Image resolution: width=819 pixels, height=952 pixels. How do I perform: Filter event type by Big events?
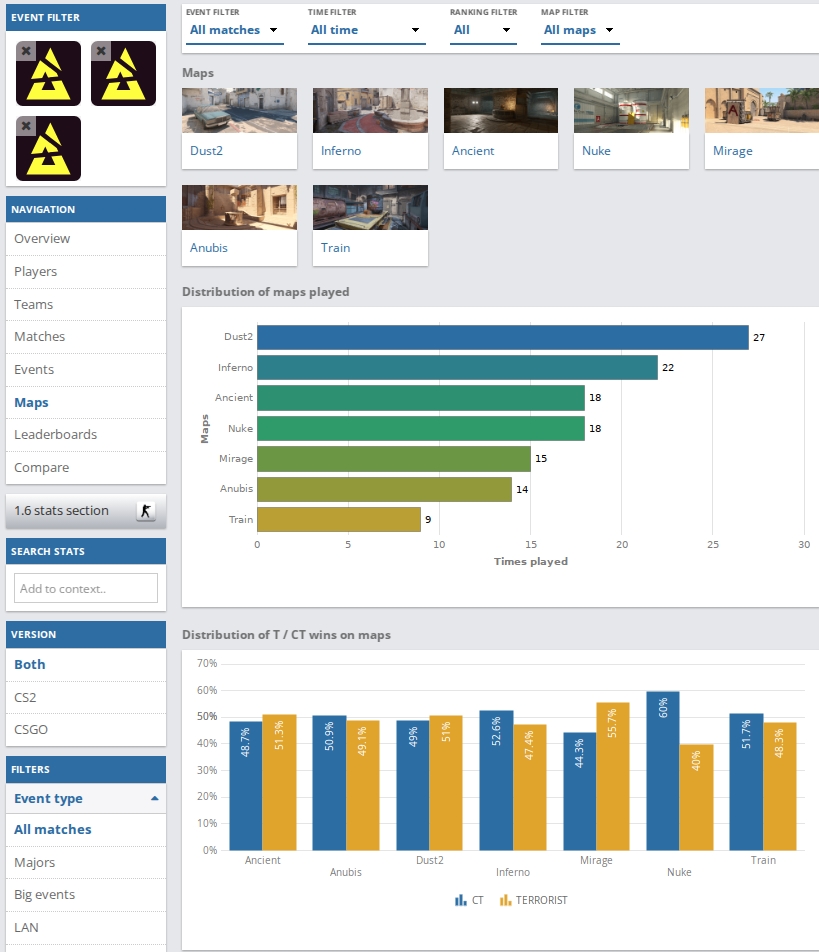[86, 894]
